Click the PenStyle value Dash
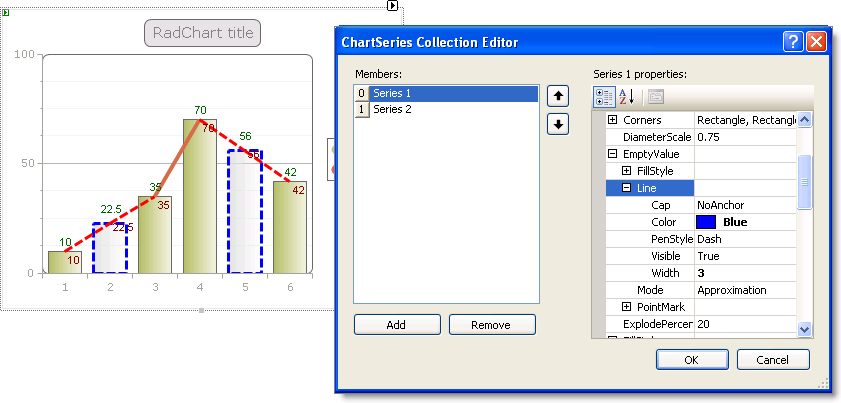This screenshot has width=841, height=403. (x=745, y=239)
